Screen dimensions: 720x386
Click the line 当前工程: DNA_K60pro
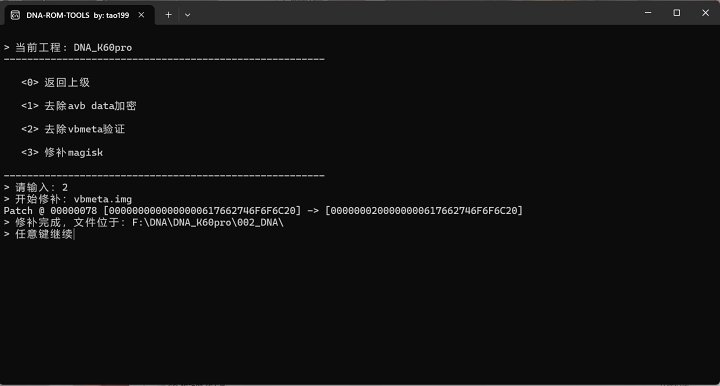pos(68,48)
